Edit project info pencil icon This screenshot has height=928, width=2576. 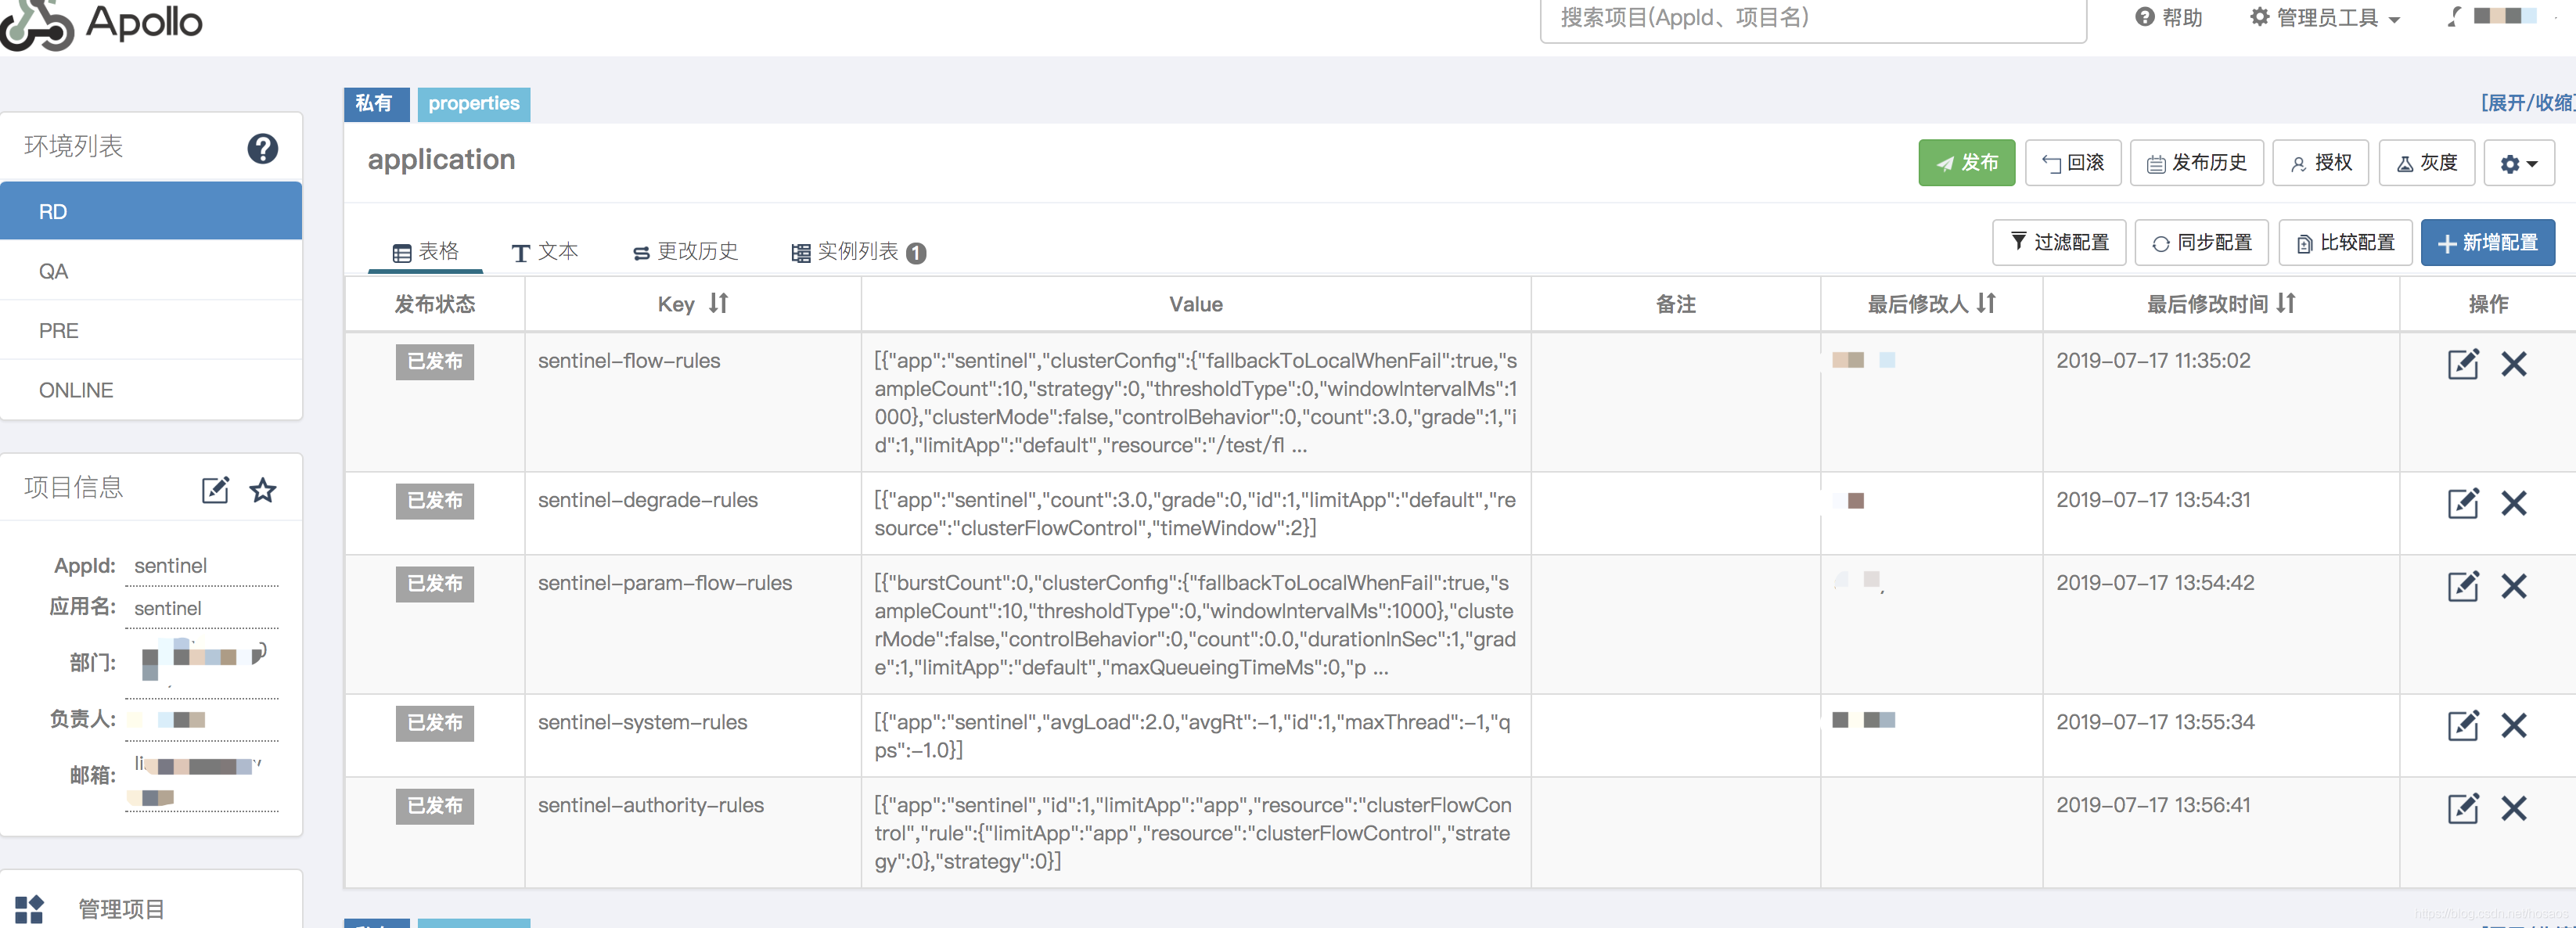click(x=215, y=490)
